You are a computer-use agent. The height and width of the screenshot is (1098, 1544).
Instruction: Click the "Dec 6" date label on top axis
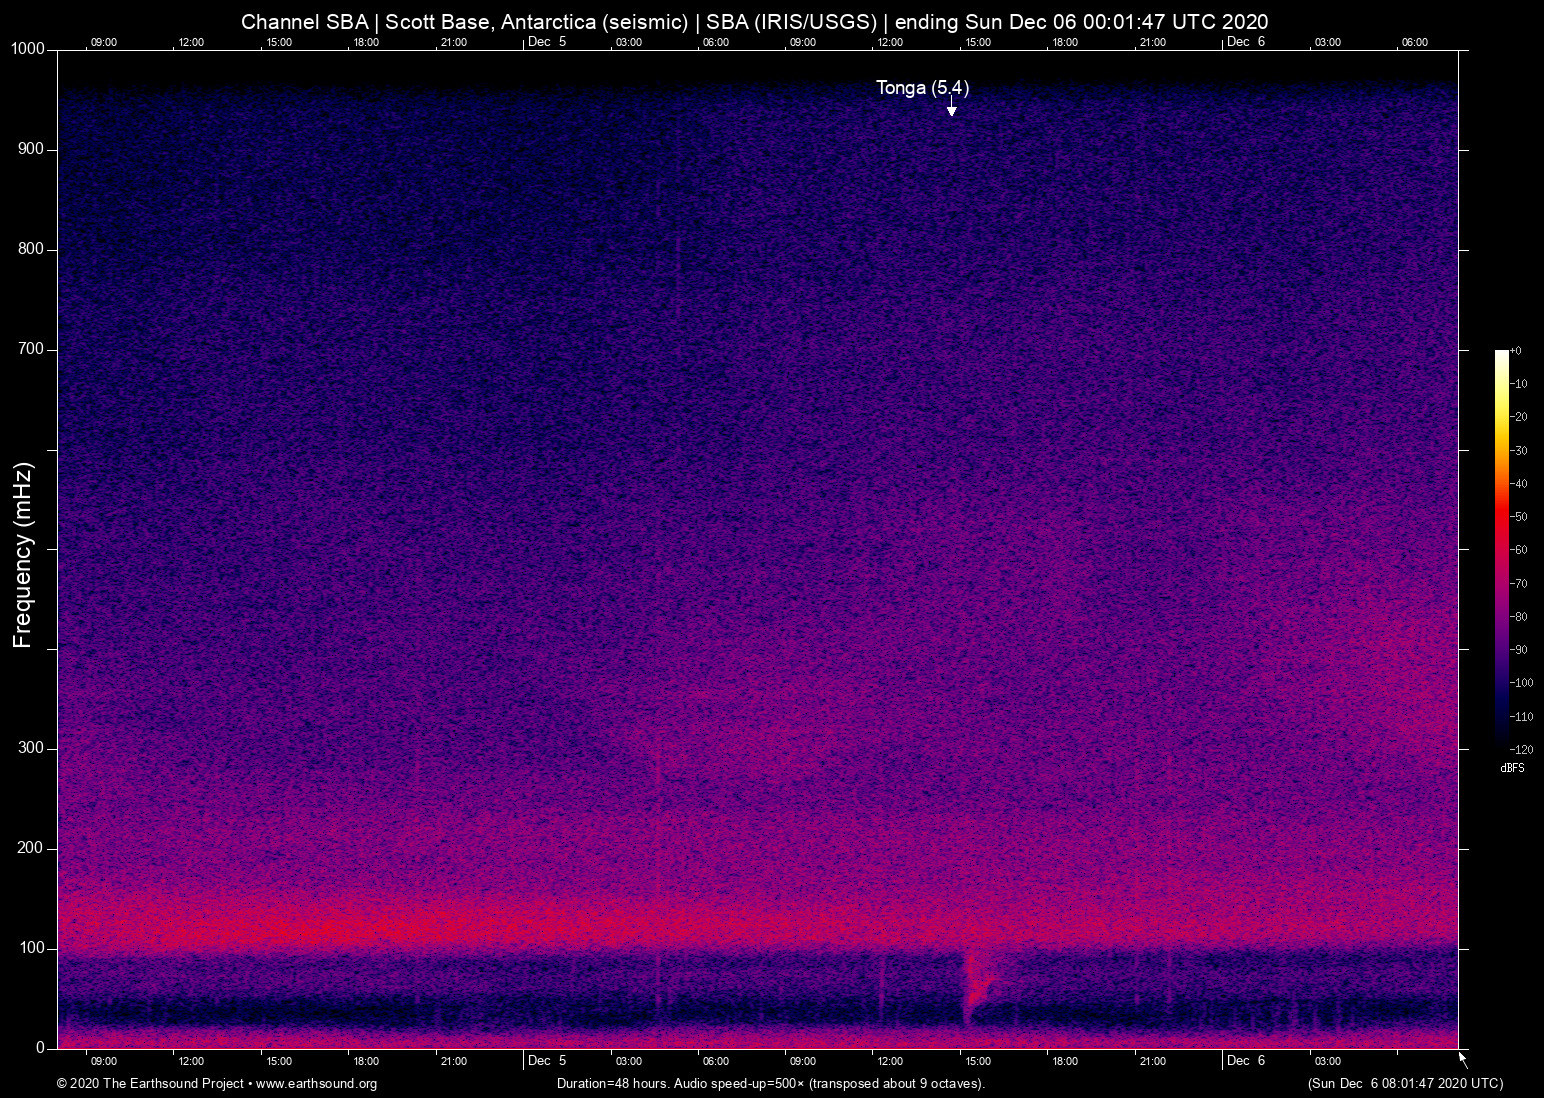(x=1245, y=42)
